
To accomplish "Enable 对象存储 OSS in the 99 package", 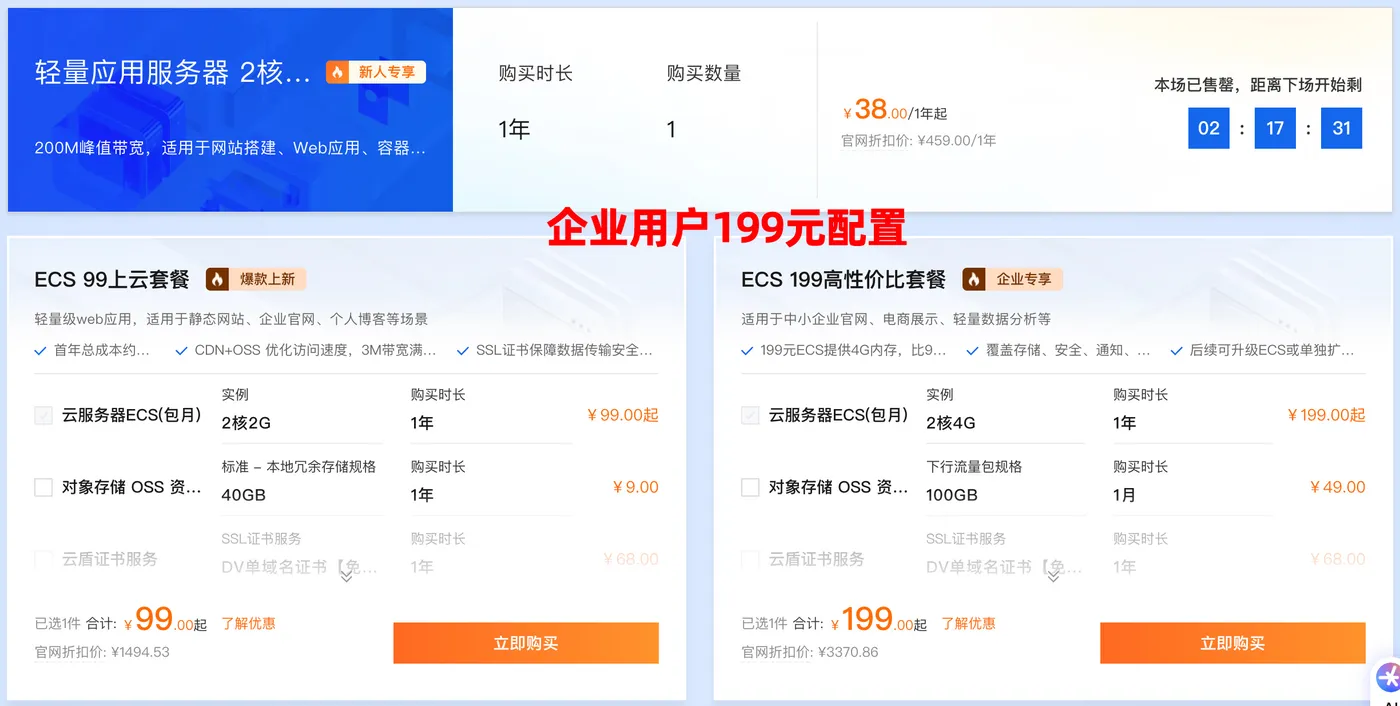I will [x=42, y=487].
